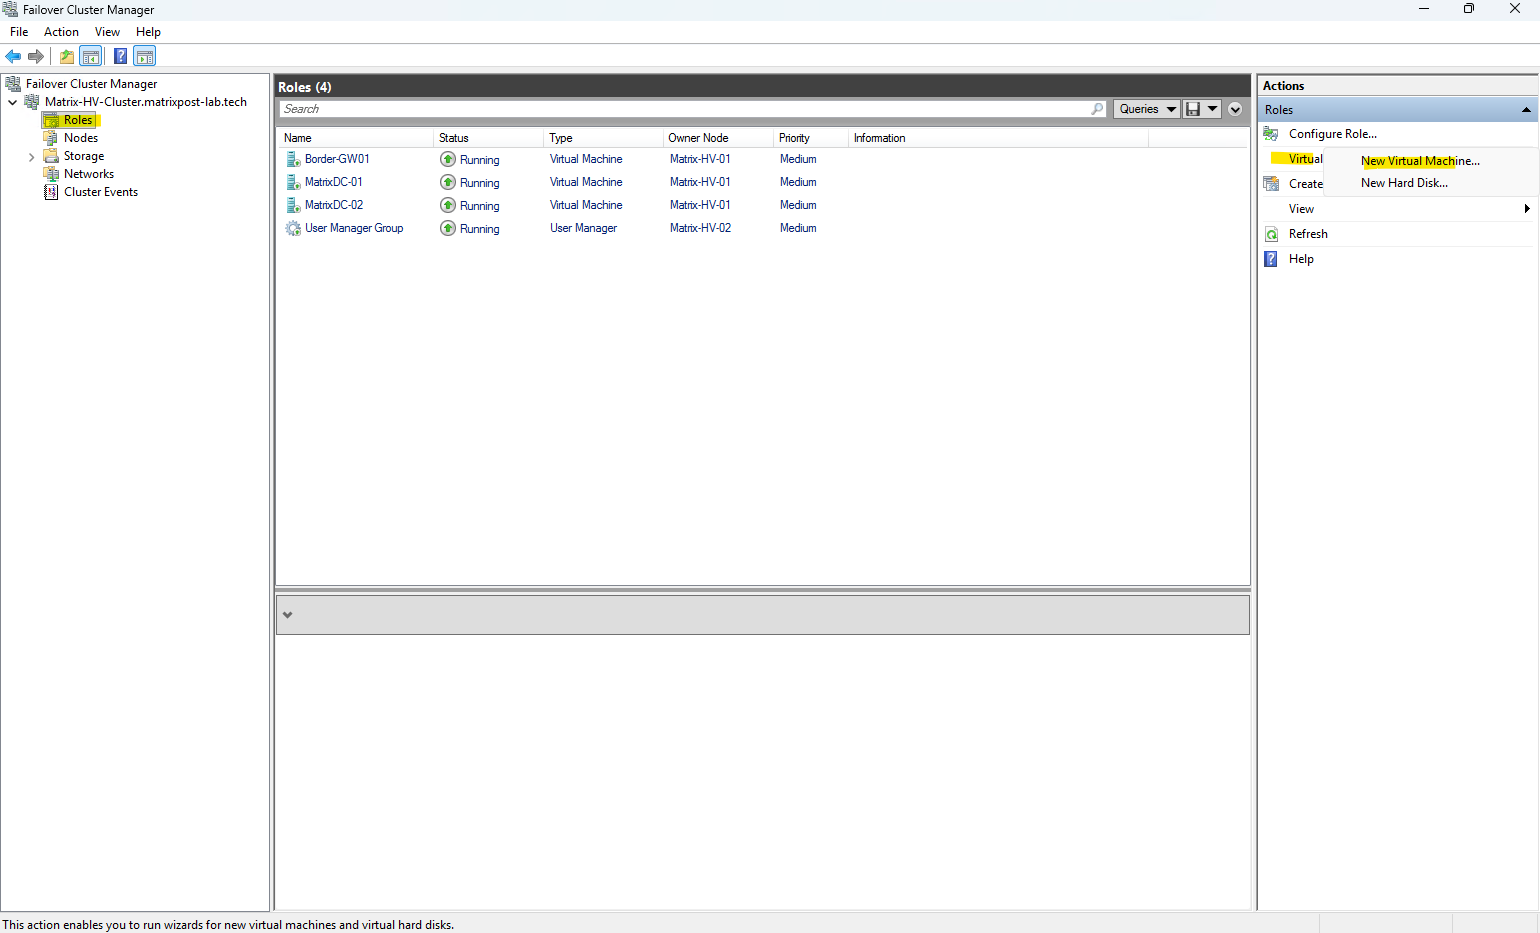This screenshot has height=933, width=1540.
Task: Click the Forward arrow in the toolbar
Action: click(x=36, y=56)
